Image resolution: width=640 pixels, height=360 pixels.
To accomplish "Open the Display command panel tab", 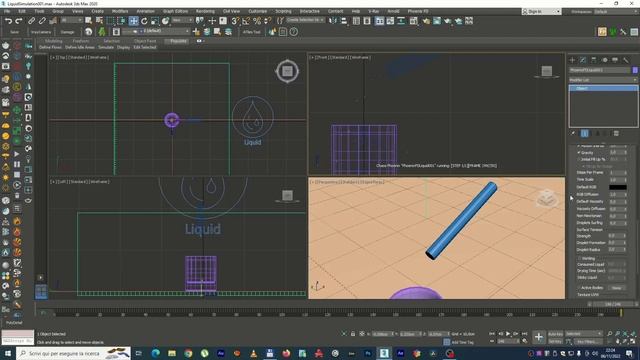I will click(x=615, y=60).
